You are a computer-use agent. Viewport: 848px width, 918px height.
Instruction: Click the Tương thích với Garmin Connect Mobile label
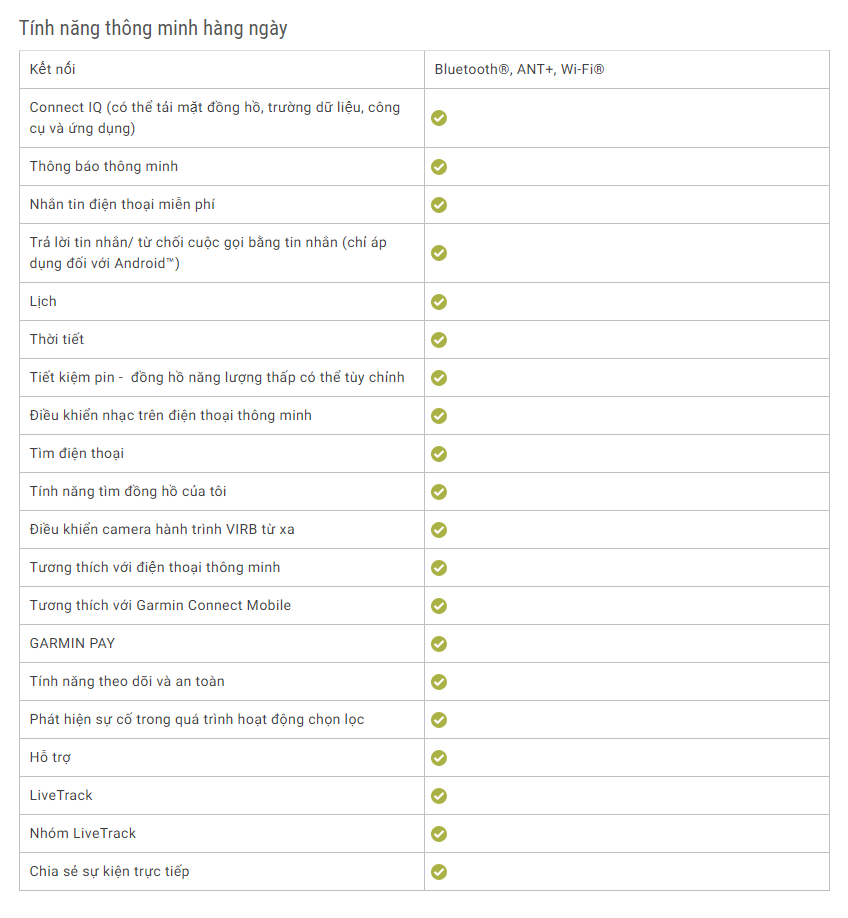(160, 605)
